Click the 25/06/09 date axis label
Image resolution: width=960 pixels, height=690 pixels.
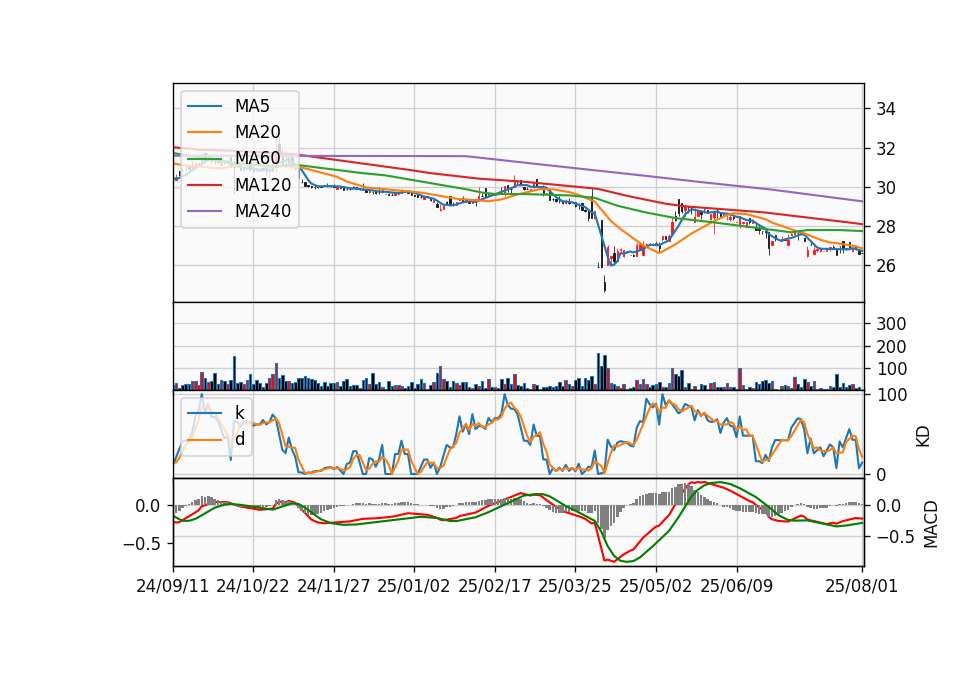737,586
